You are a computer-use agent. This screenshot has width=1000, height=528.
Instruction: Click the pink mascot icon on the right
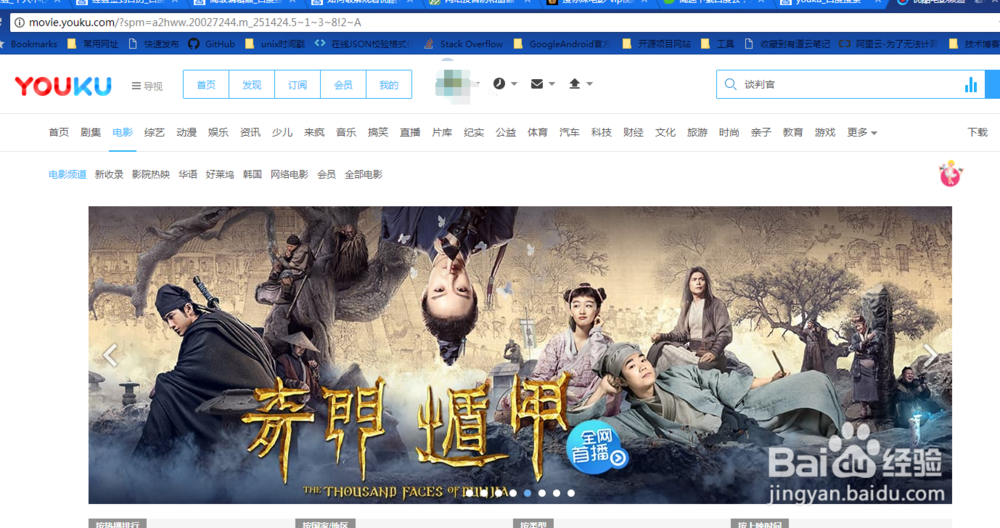950,173
